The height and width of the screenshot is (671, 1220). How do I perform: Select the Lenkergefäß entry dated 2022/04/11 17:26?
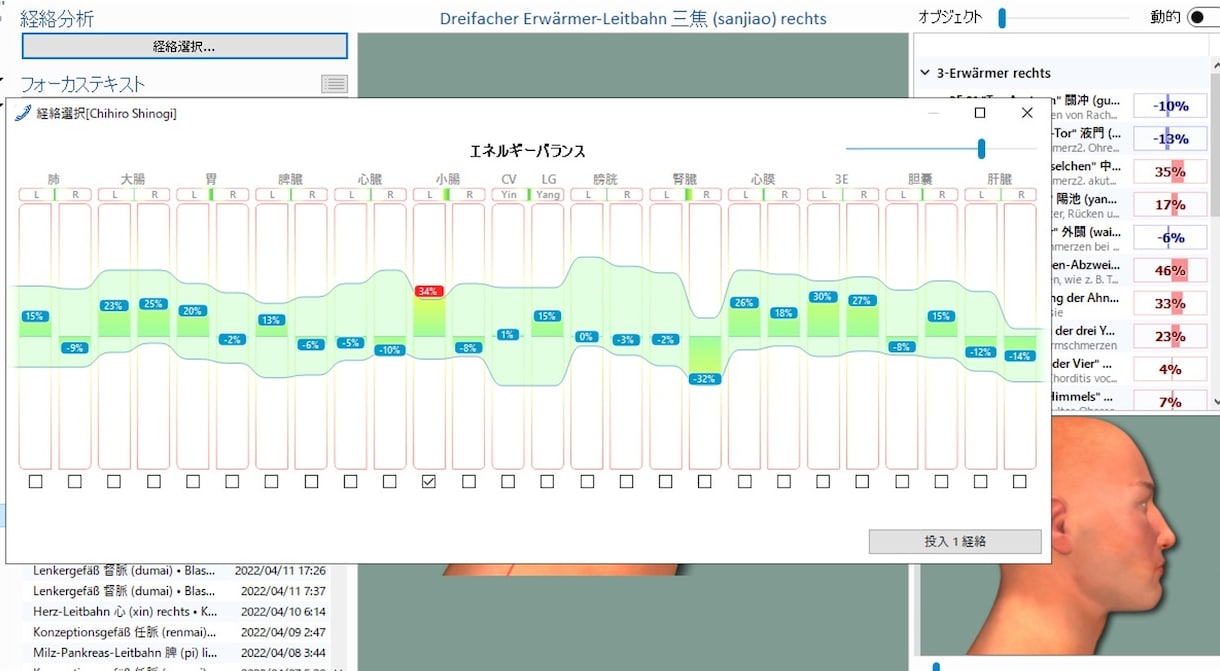pos(182,571)
